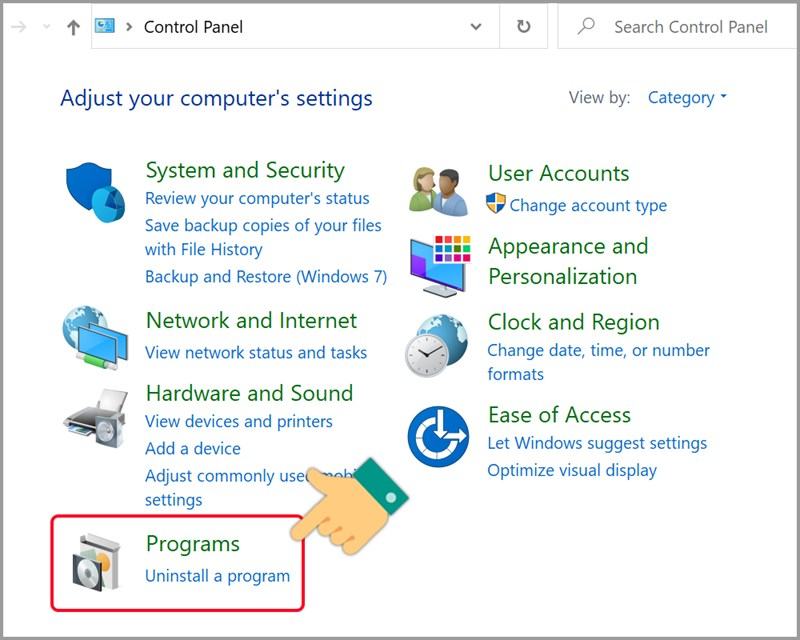Click the User Accounts people icon
The width and height of the screenshot is (800, 640).
(438, 190)
